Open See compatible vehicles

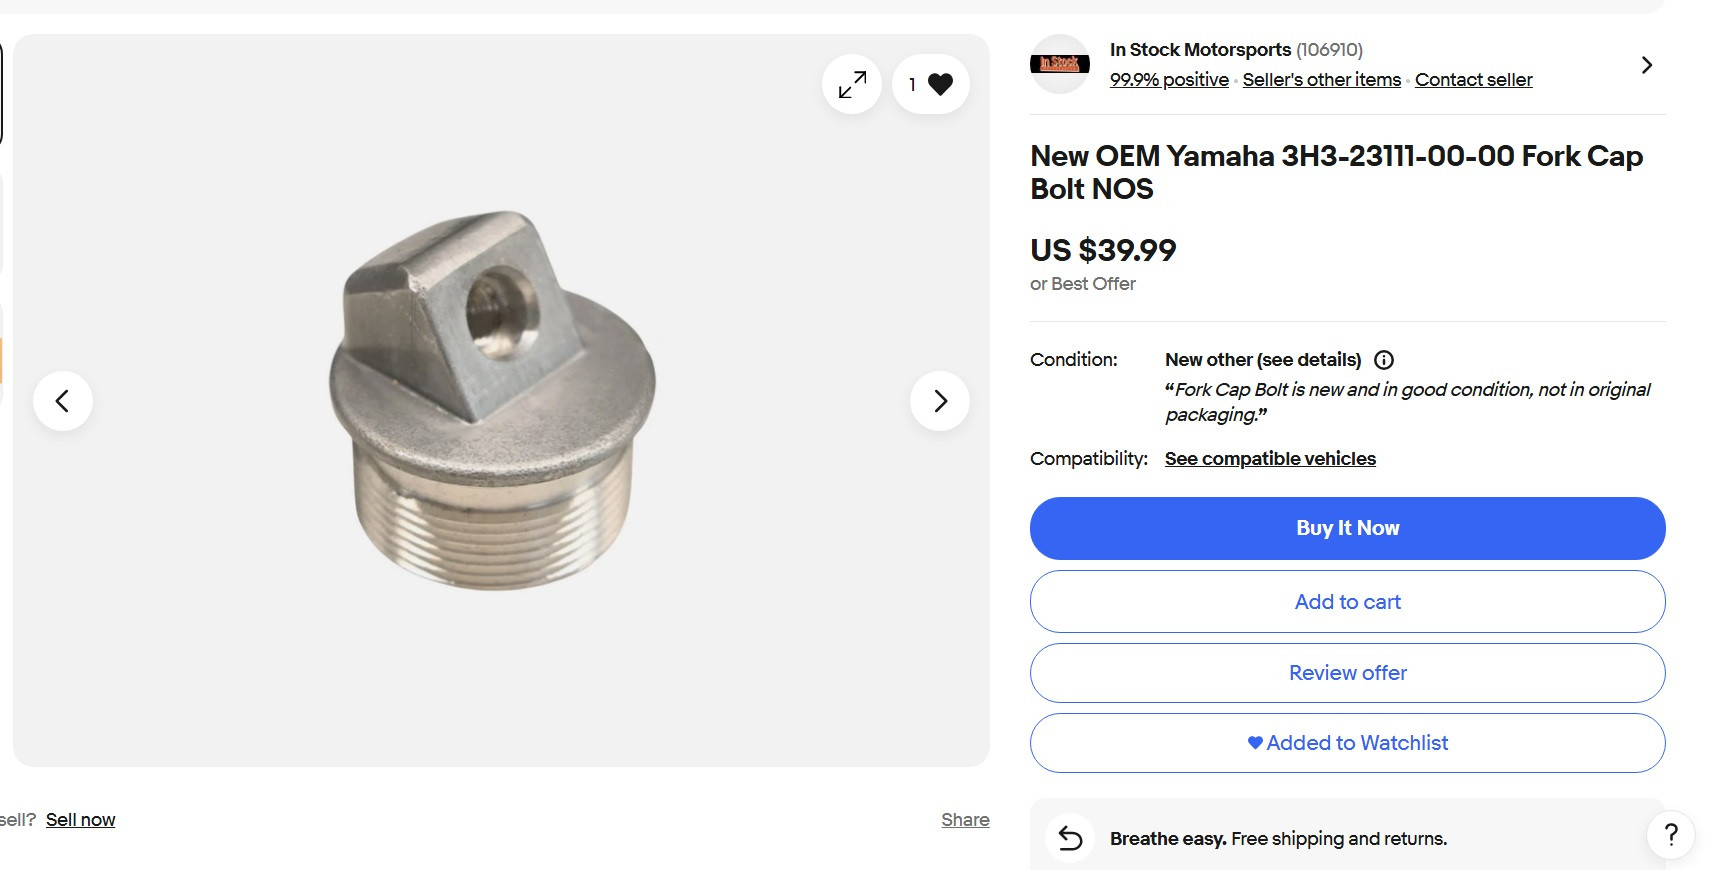1270,458
